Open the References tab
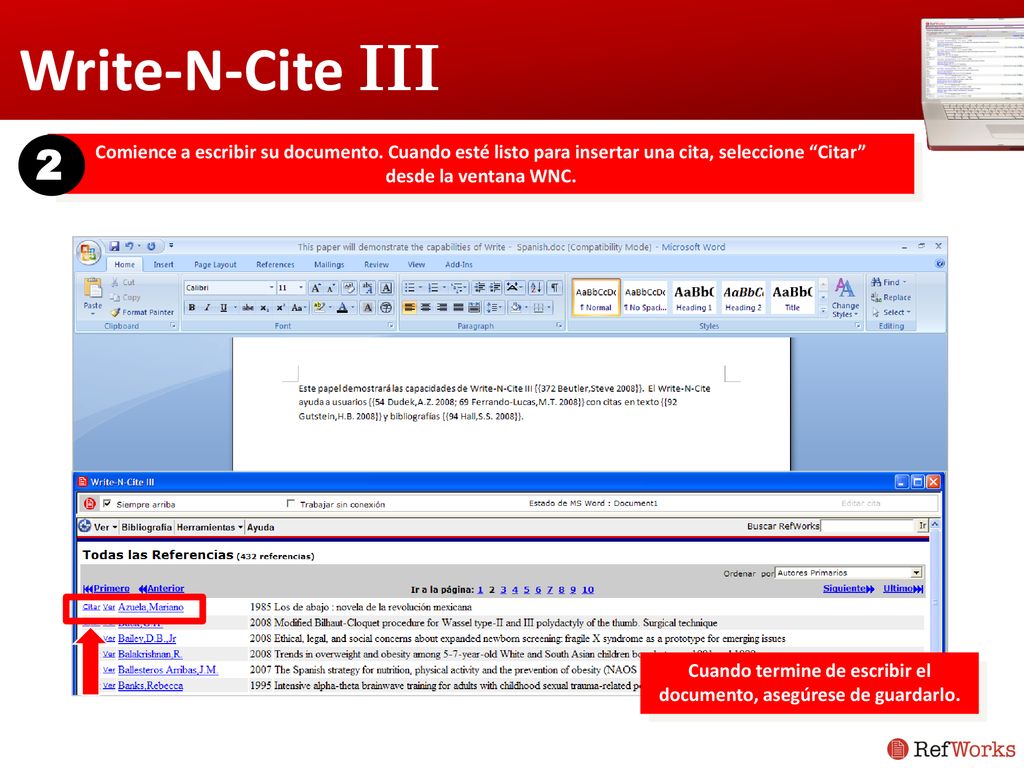The width and height of the screenshot is (1024, 768). pyautogui.click(x=275, y=264)
